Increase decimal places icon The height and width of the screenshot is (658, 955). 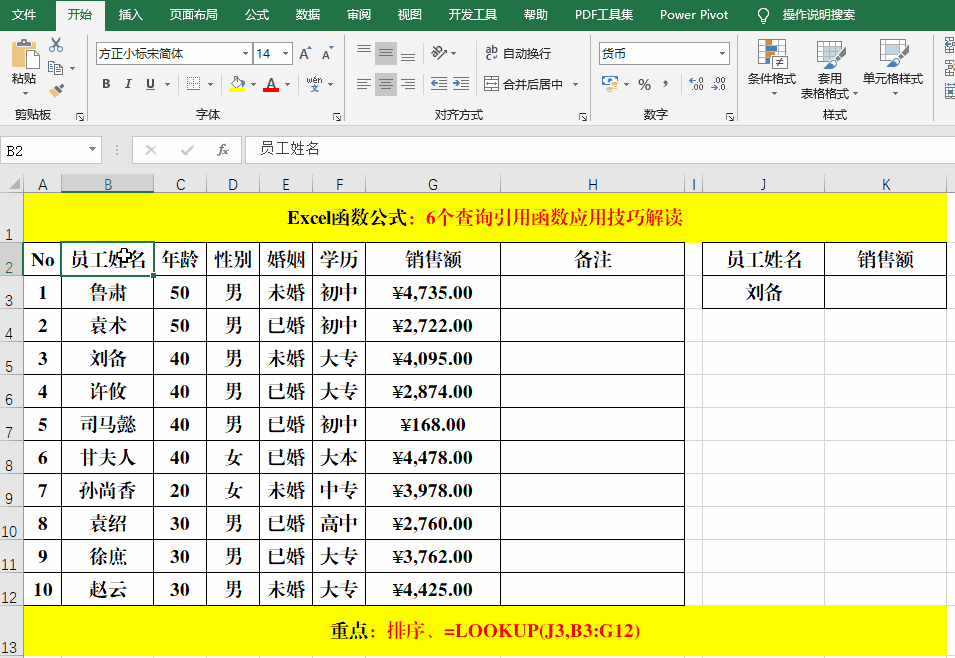[x=696, y=84]
